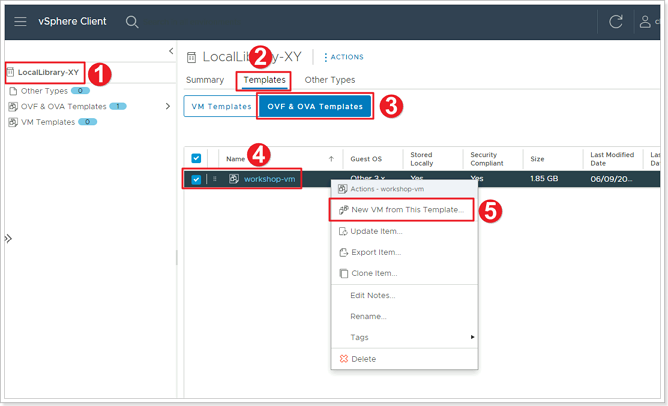The image size is (668, 406).
Task: Switch to the Summary tab
Action: [205, 80]
